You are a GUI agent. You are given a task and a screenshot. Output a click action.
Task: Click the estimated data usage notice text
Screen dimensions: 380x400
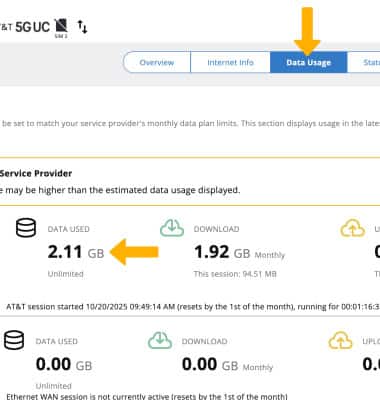point(120,190)
